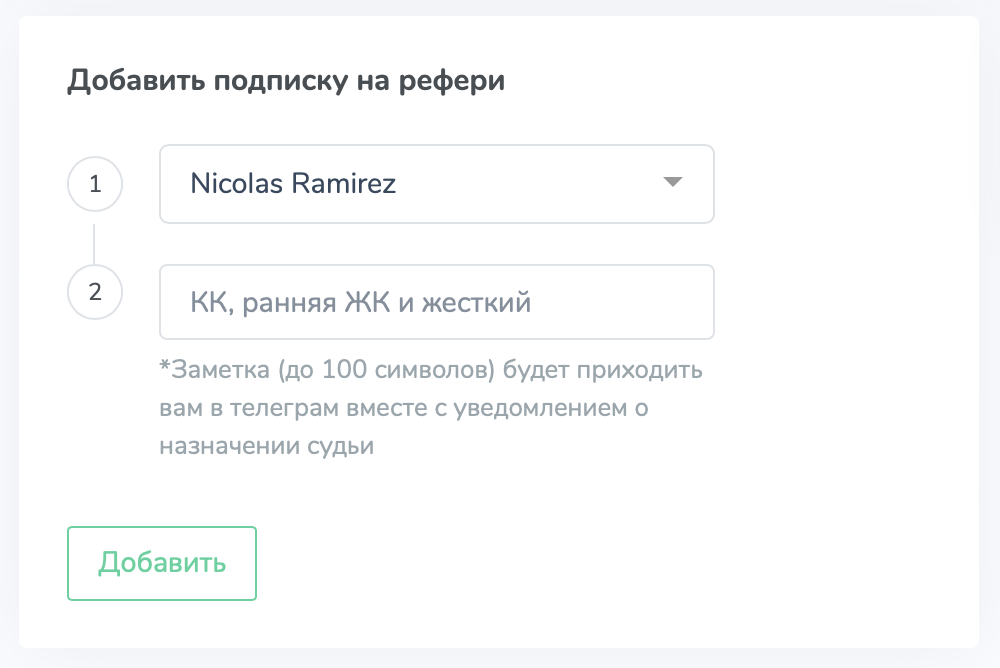The height and width of the screenshot is (668, 1000).
Task: Click the connector line between the steps
Action: coord(94,244)
